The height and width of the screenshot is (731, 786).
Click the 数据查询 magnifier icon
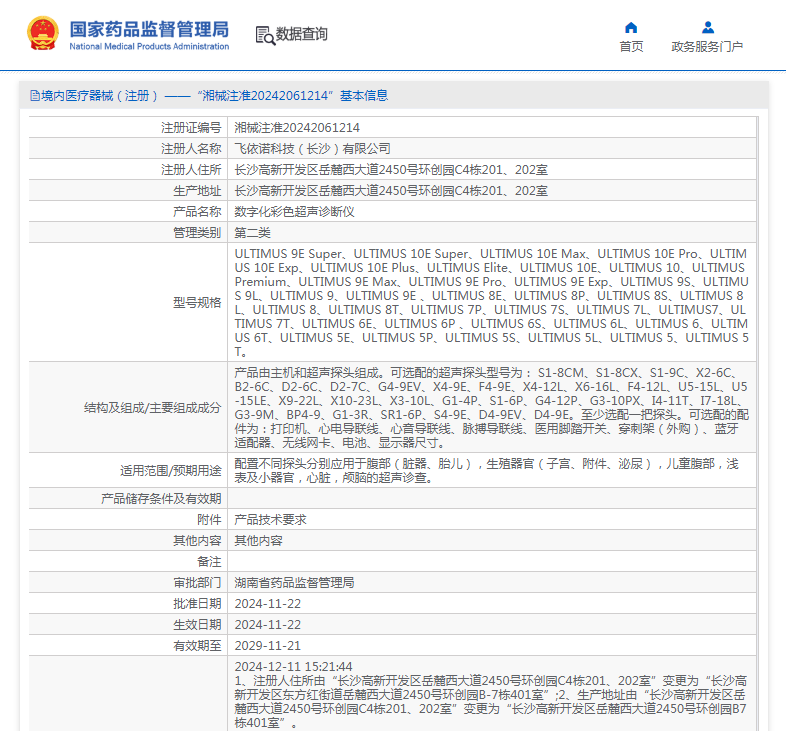265,35
